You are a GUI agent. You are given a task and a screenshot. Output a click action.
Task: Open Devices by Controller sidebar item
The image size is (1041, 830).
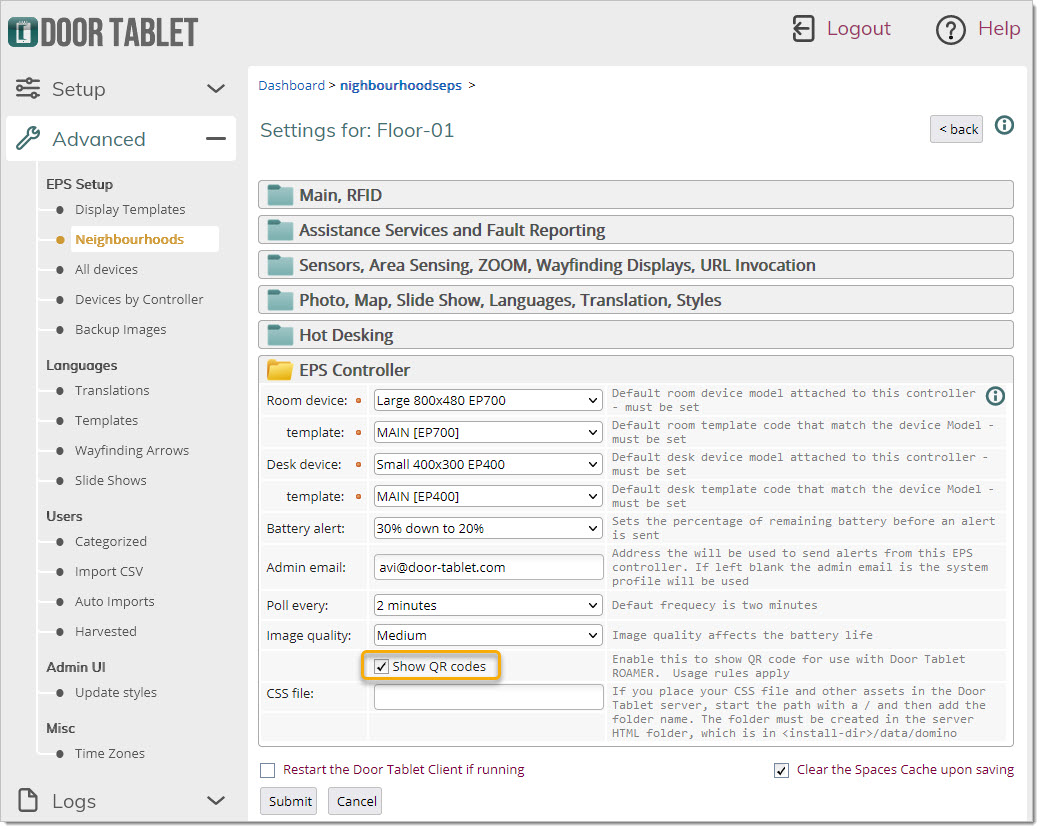[x=139, y=300]
